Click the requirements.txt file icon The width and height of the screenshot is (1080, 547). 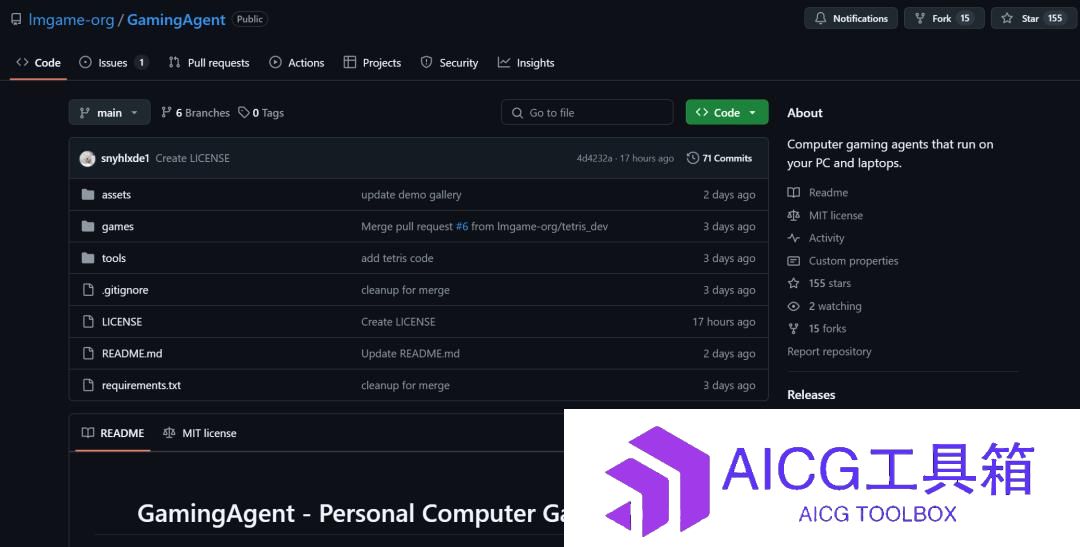click(87, 385)
